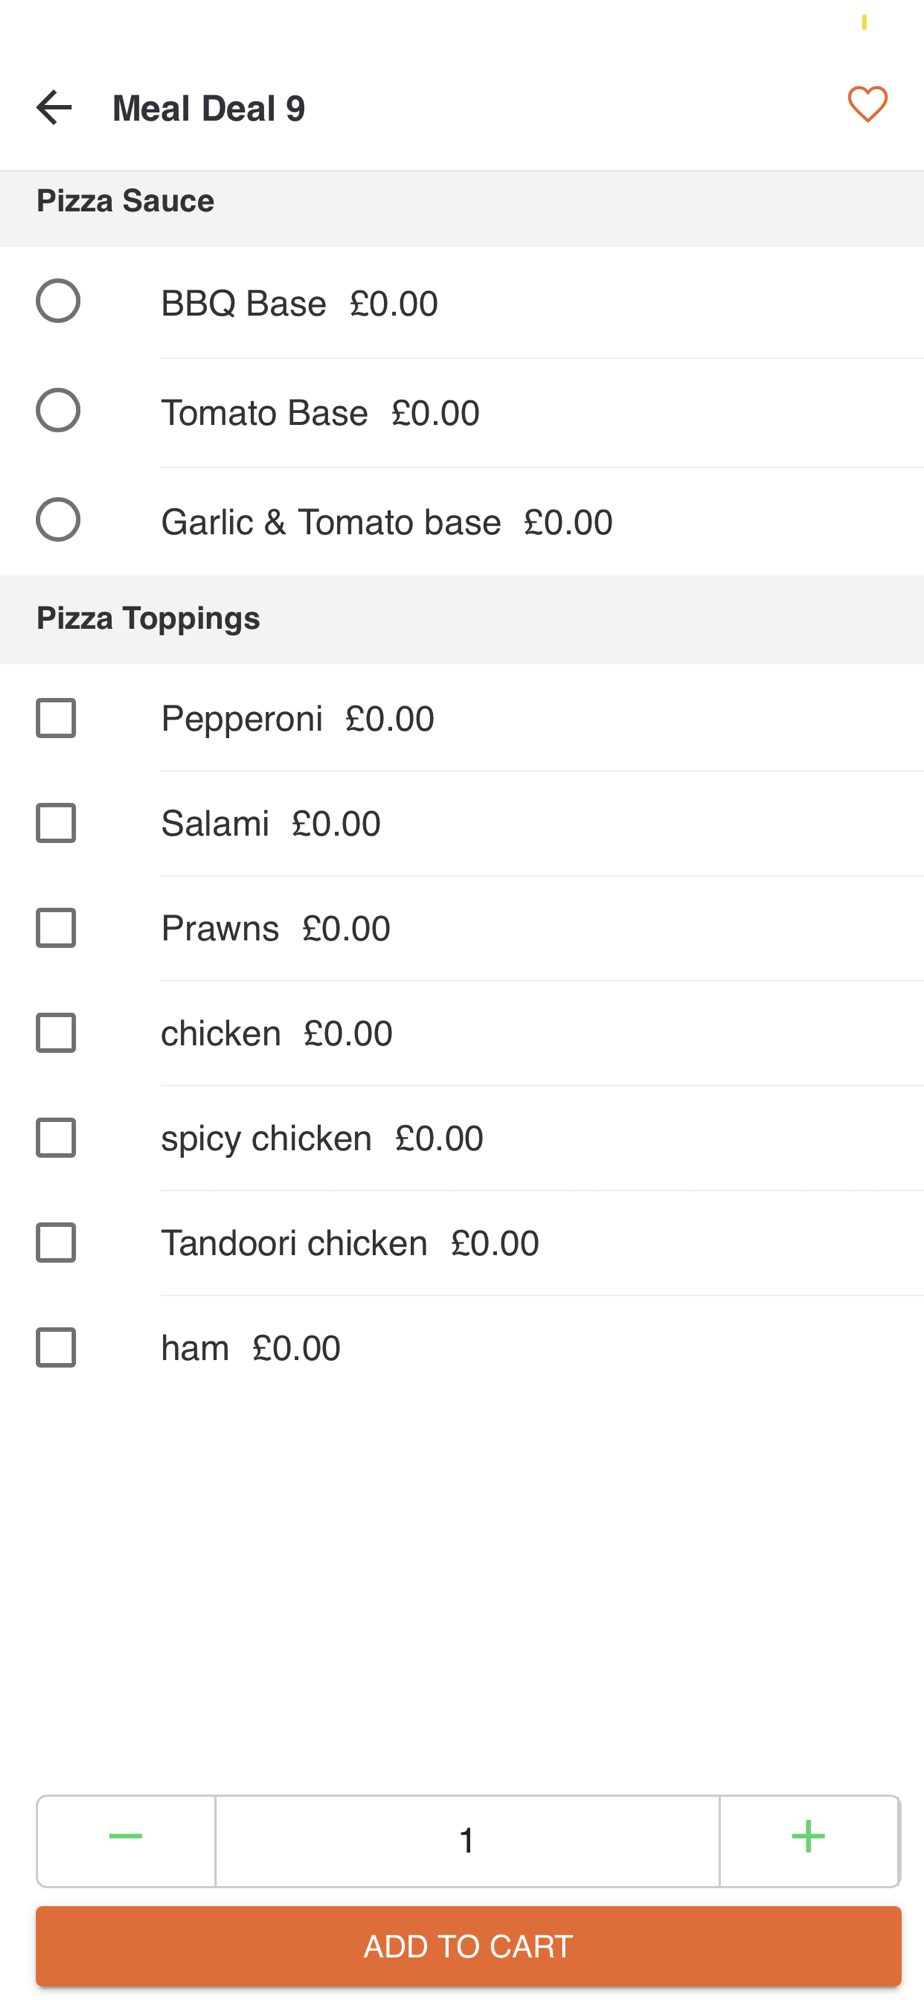Check the Pepperoni topping box
The width and height of the screenshot is (924, 2000).
click(56, 718)
